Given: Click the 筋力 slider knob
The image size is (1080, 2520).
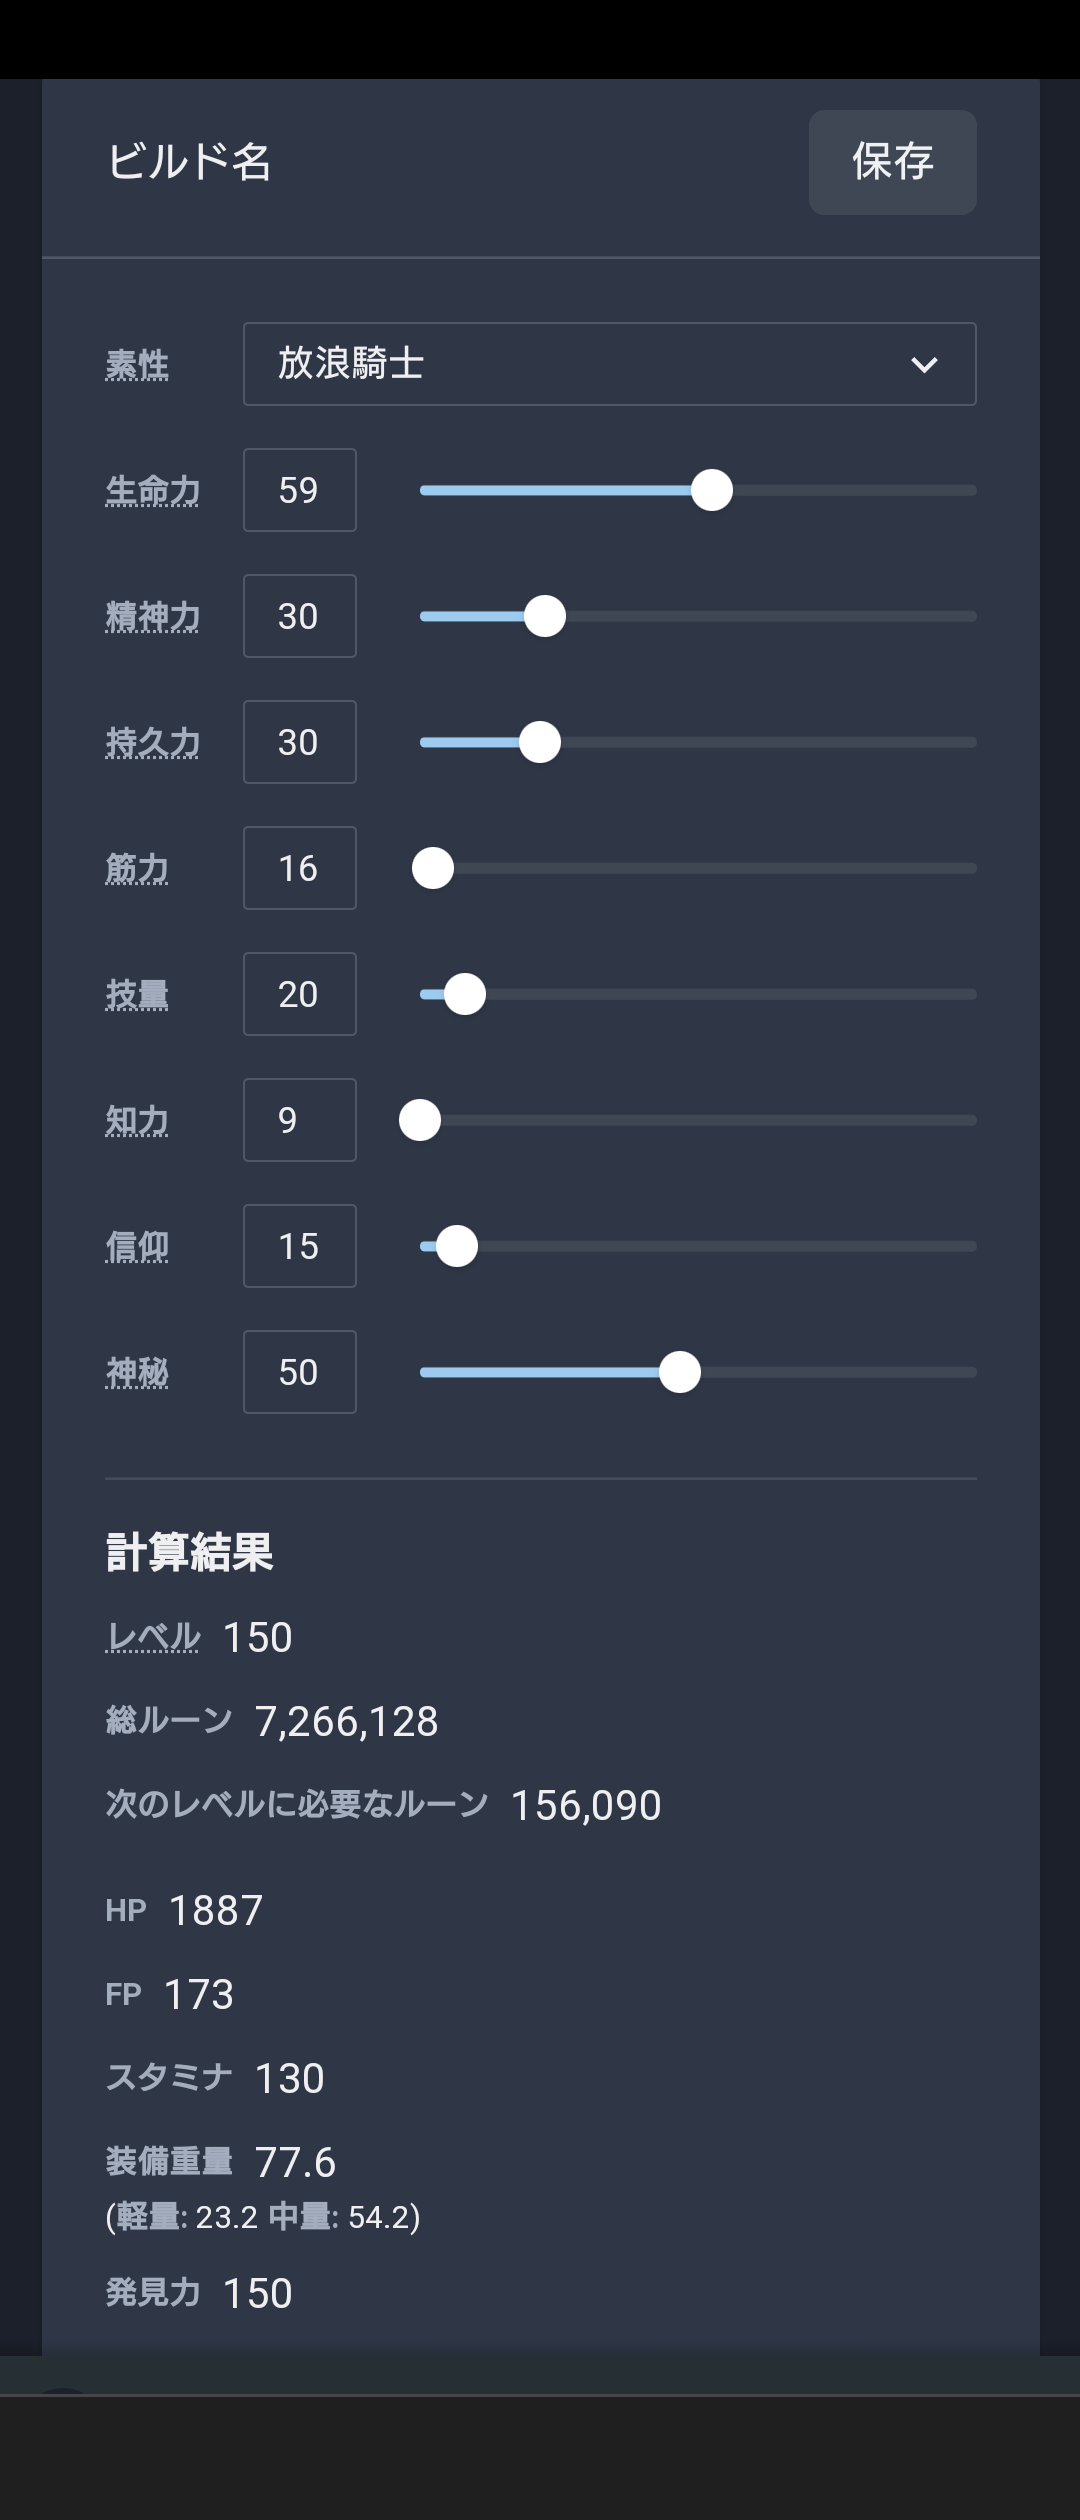Looking at the screenshot, I should point(433,868).
